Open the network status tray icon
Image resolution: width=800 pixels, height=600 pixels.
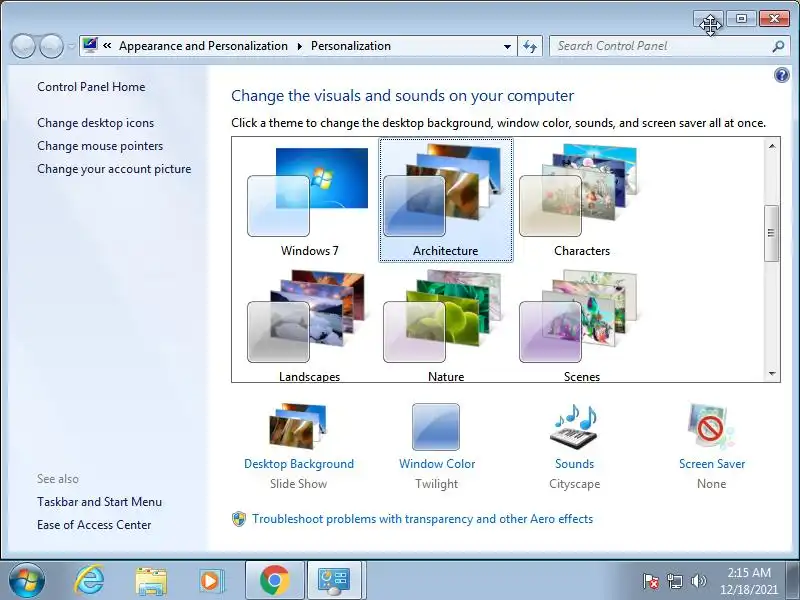[x=674, y=581]
